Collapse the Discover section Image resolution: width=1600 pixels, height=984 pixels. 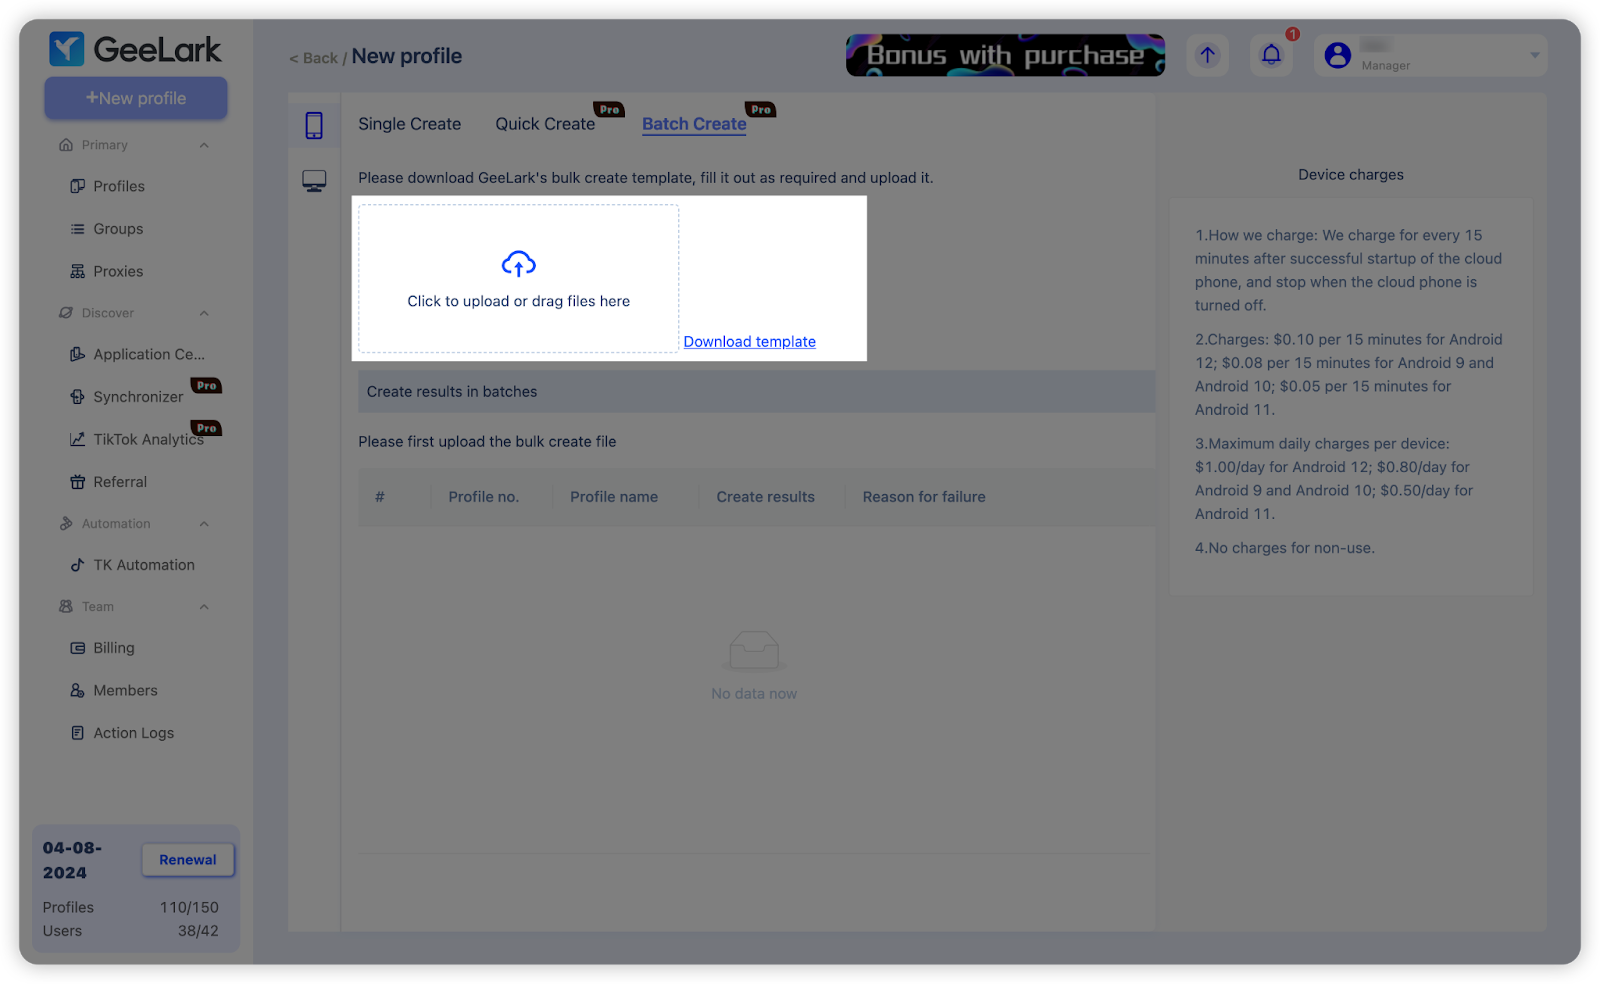point(204,313)
